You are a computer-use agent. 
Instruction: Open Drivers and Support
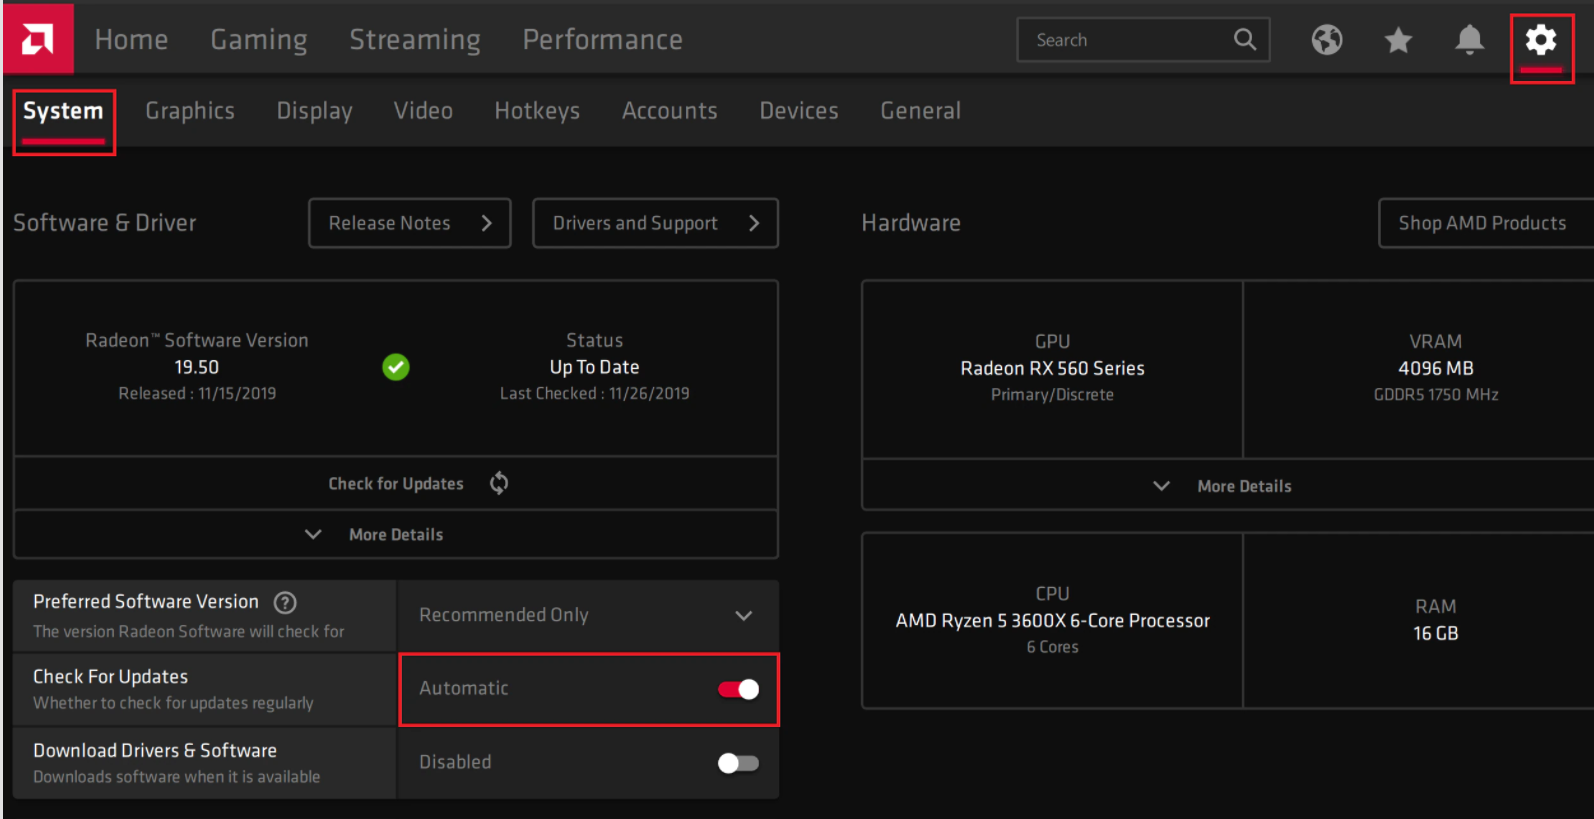[655, 223]
